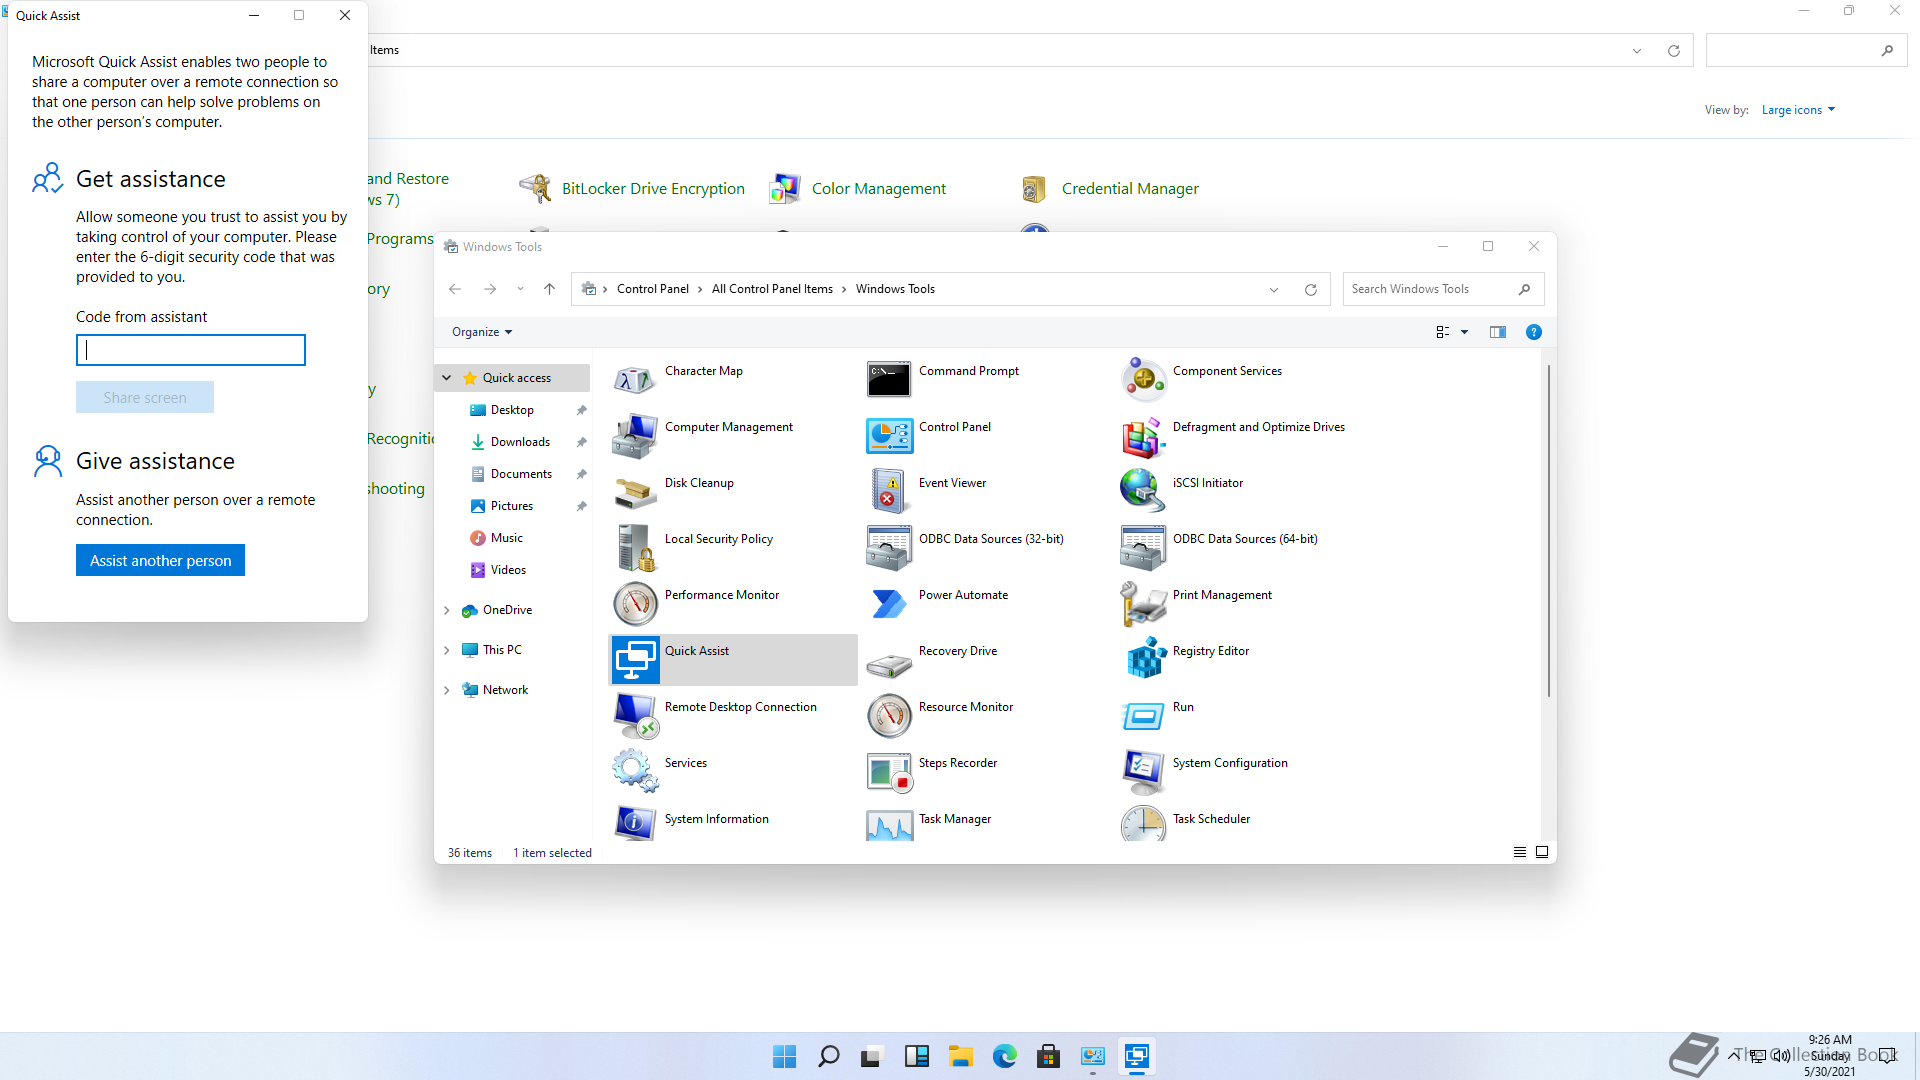Open Character Map tool icon

pos(634,380)
